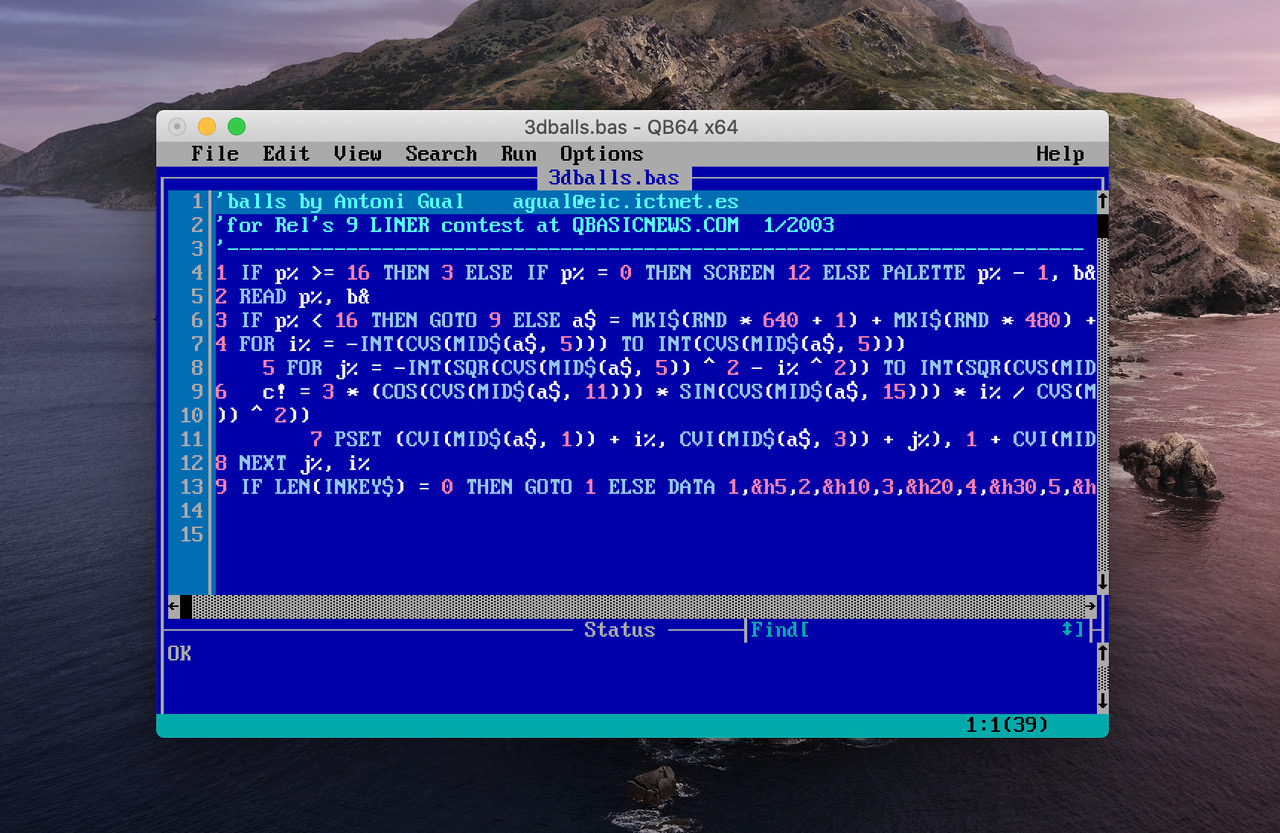Click the horizontal scroll right arrow
1280x833 pixels.
pyautogui.click(x=1090, y=605)
